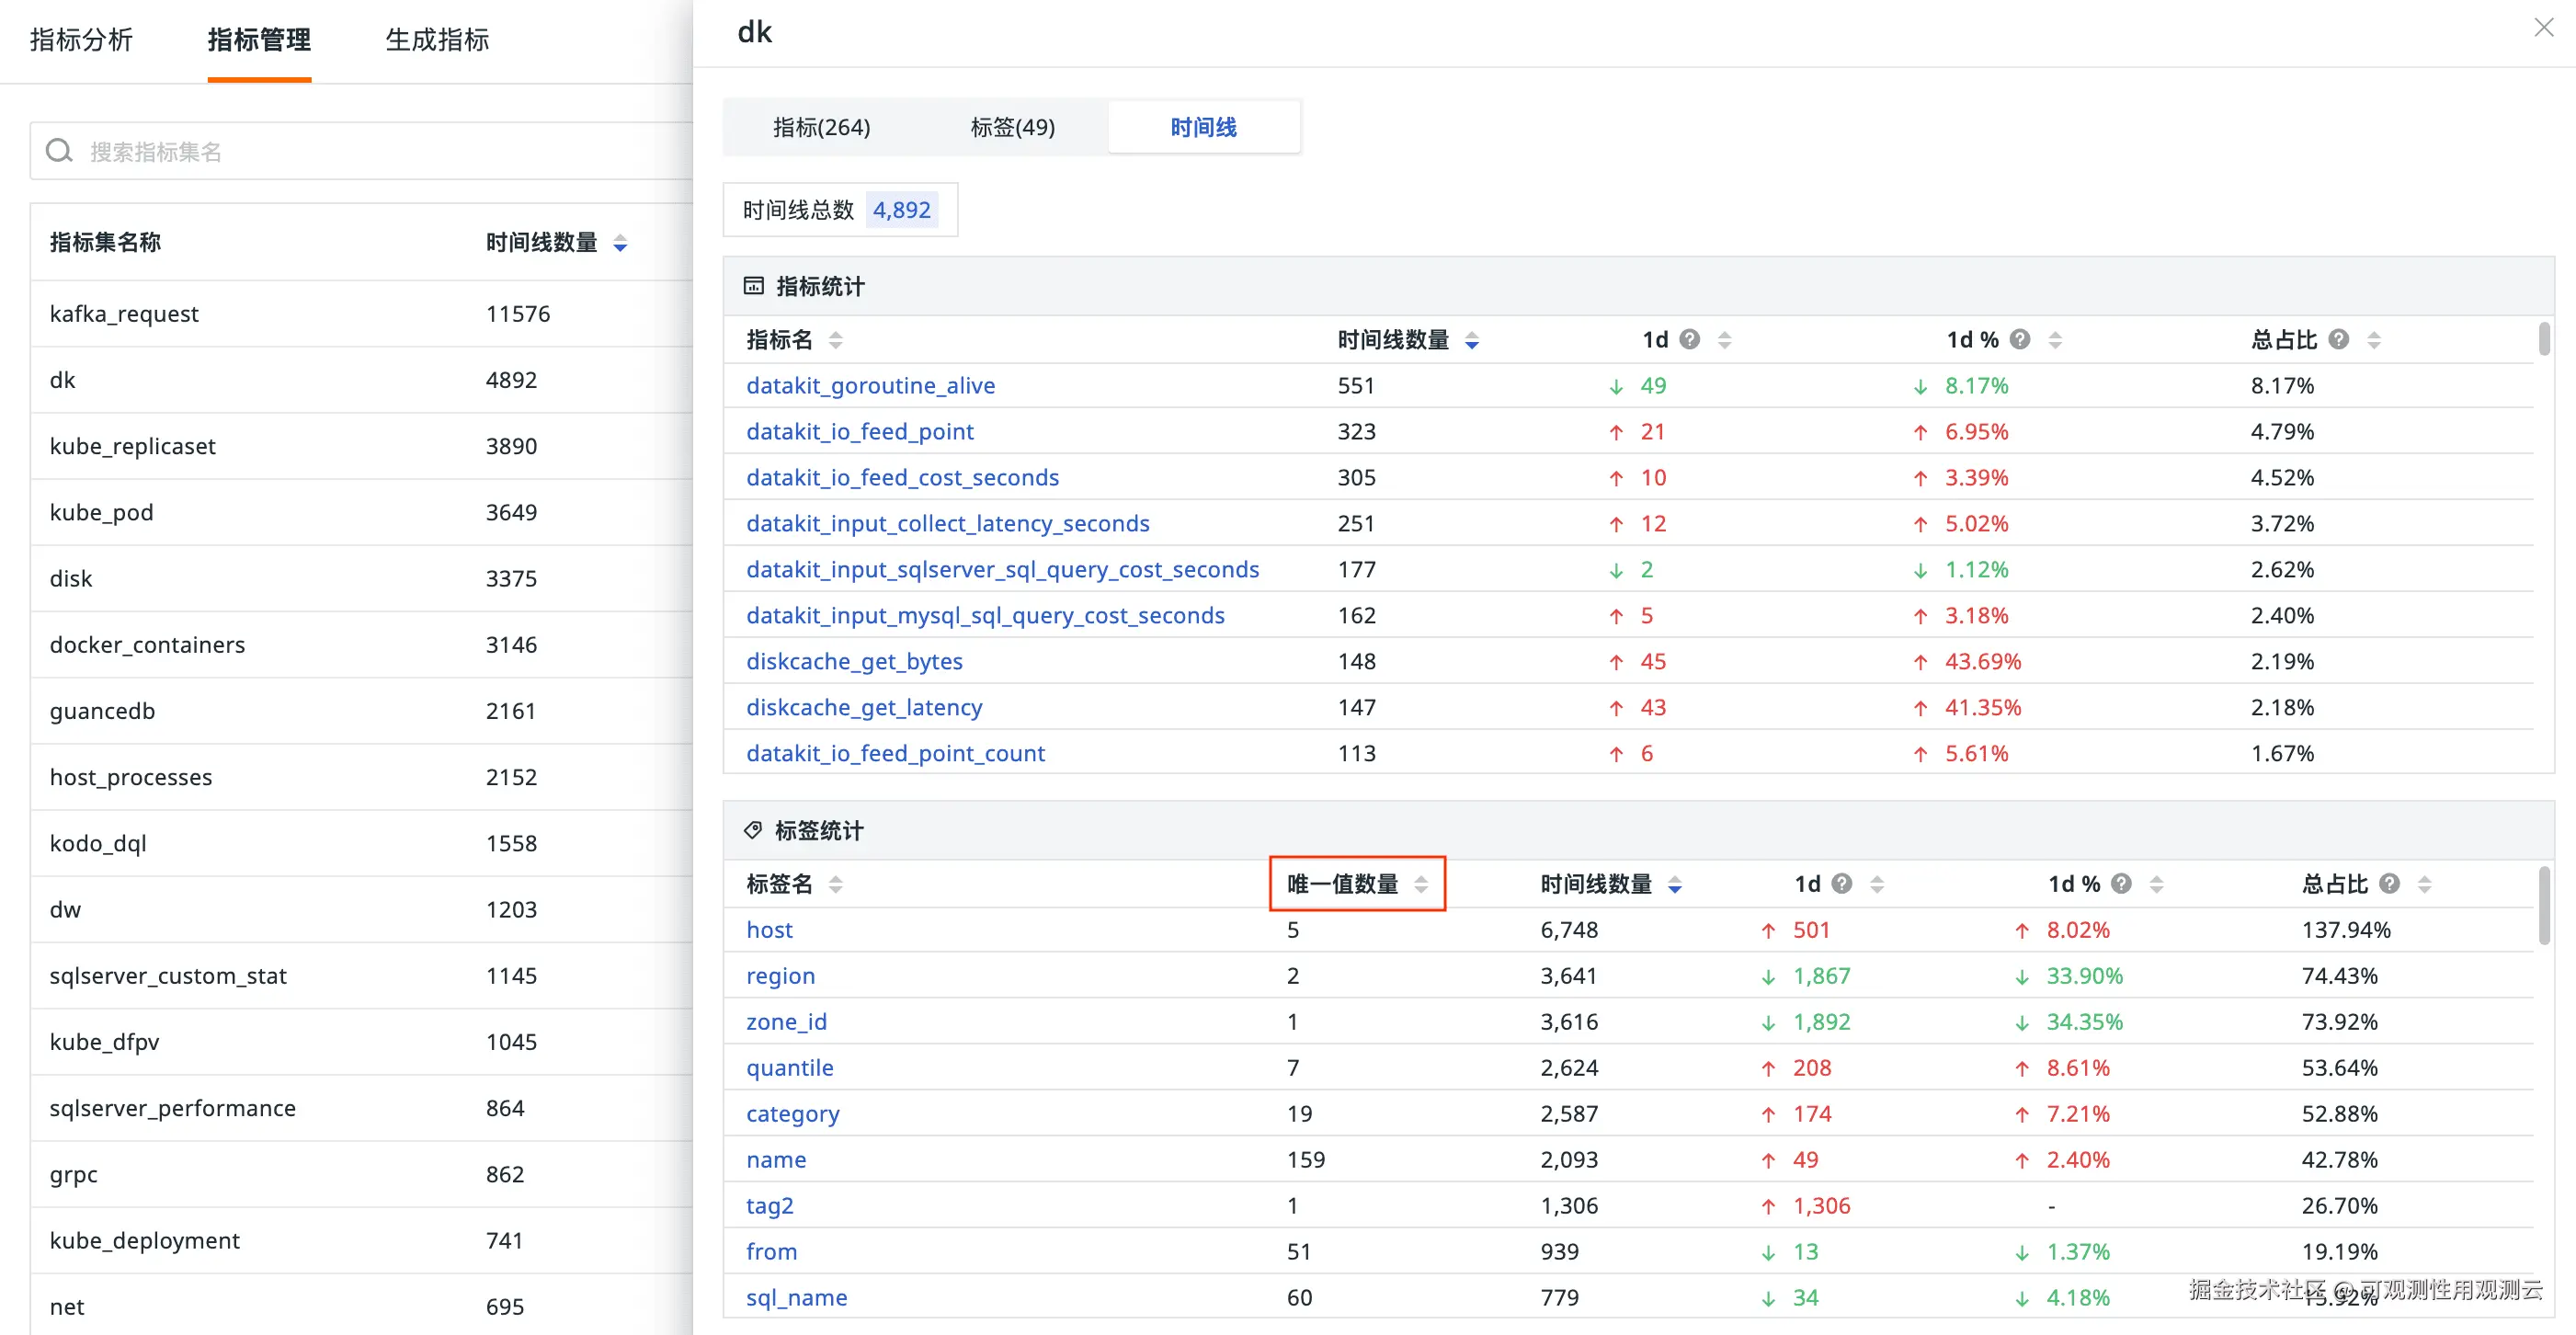This screenshot has height=1335, width=2576.
Task: Sort metric table by 指标名 arrows
Action: click(835, 340)
